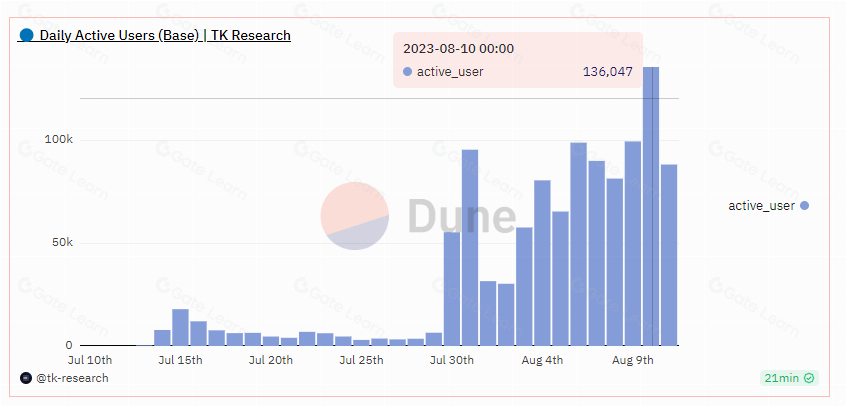846x406 pixels.
Task: Click the tk-research avatar icon
Action: [x=26, y=378]
